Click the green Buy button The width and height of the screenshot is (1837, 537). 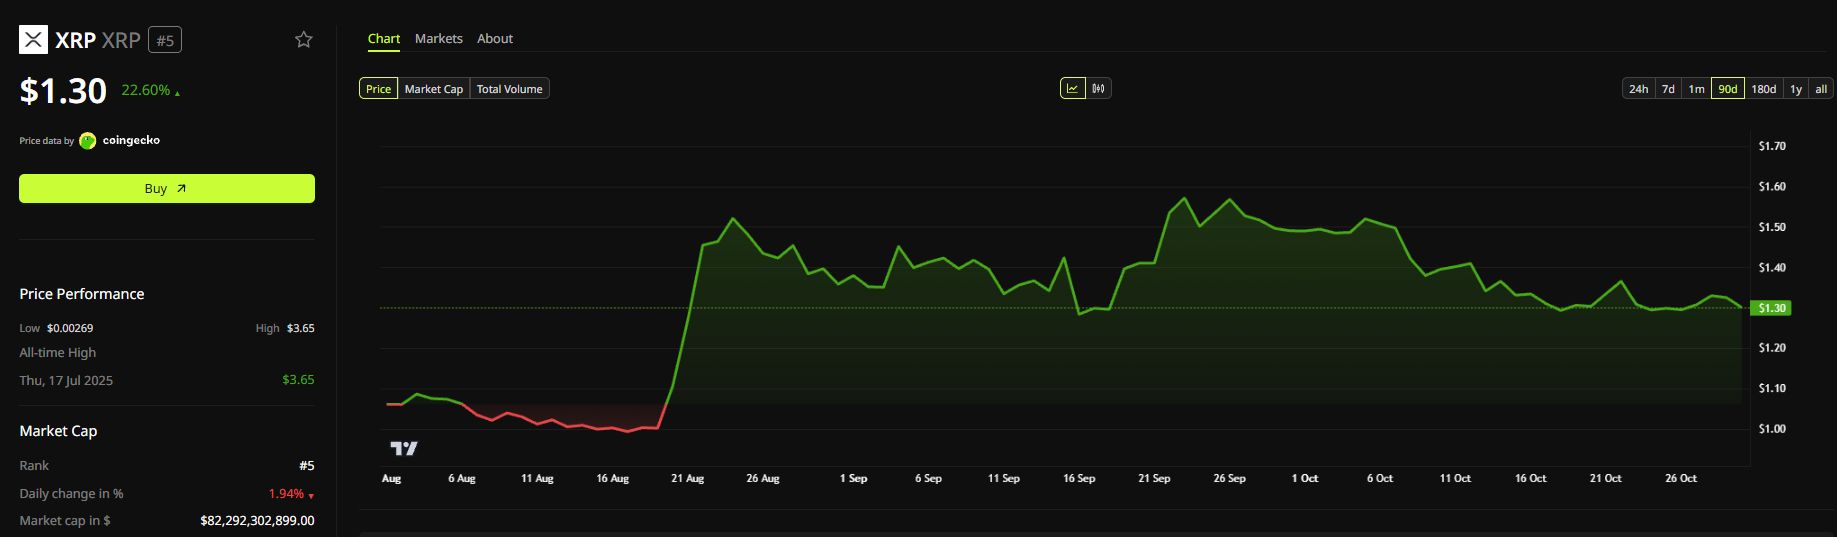click(167, 189)
